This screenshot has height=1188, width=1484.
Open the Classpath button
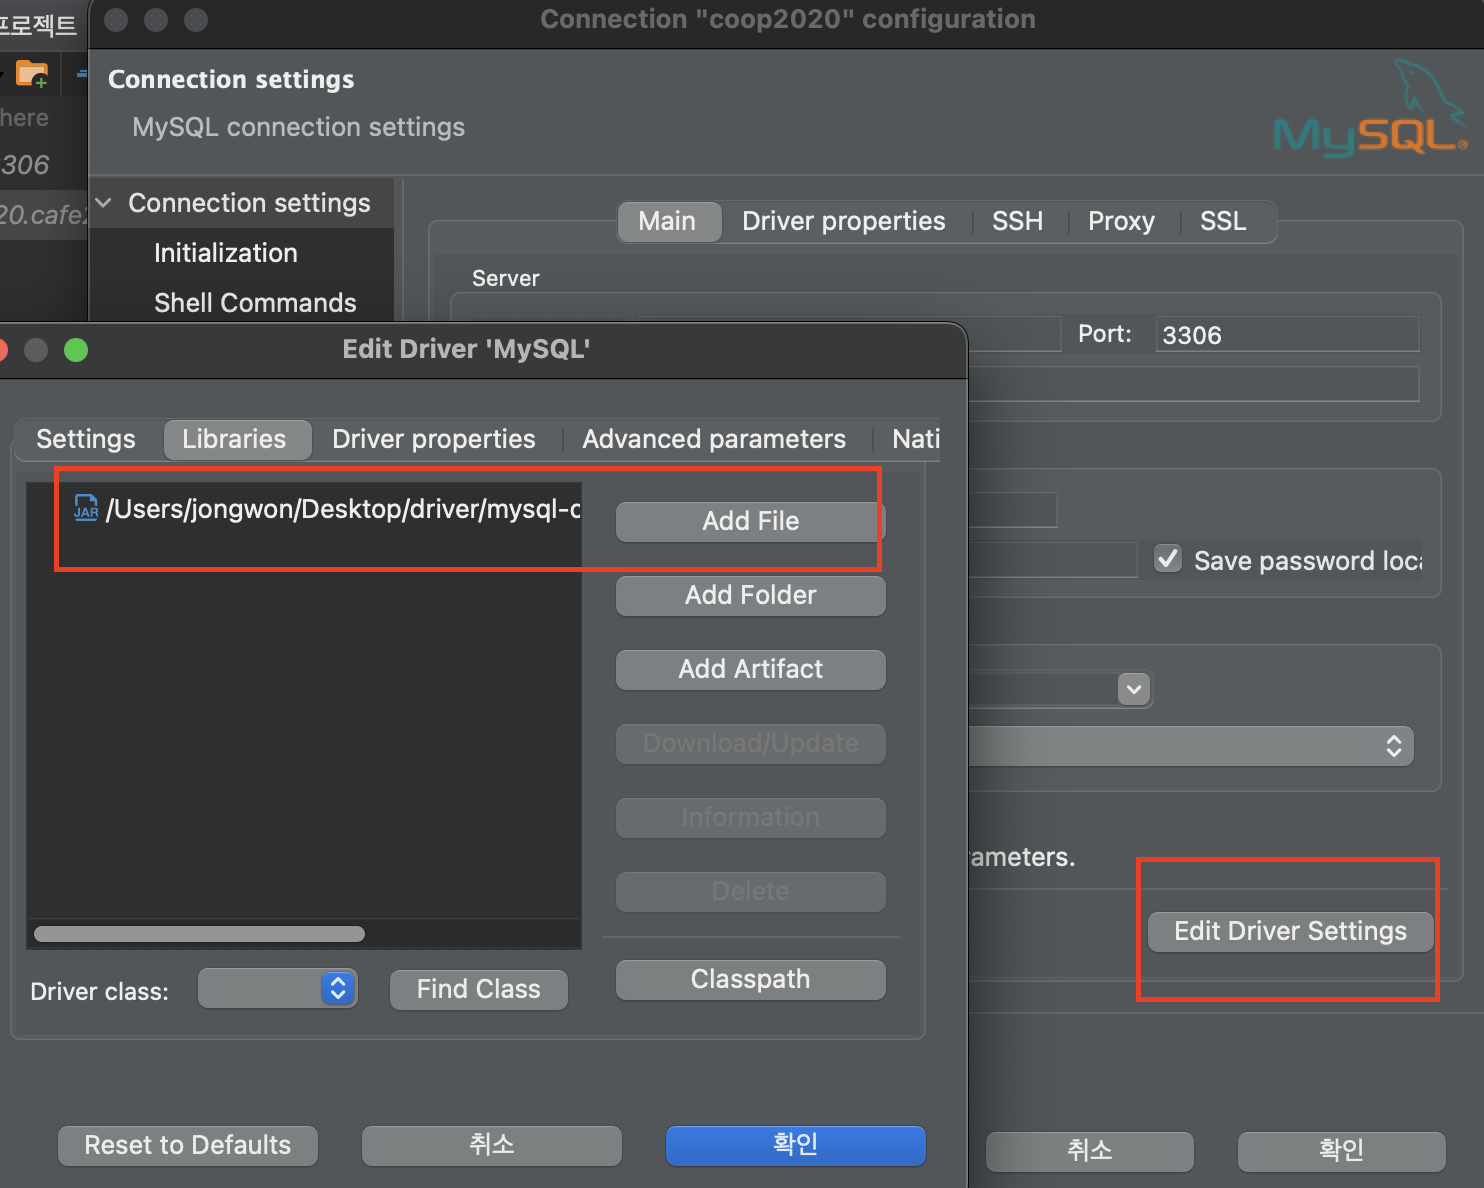pos(751,979)
